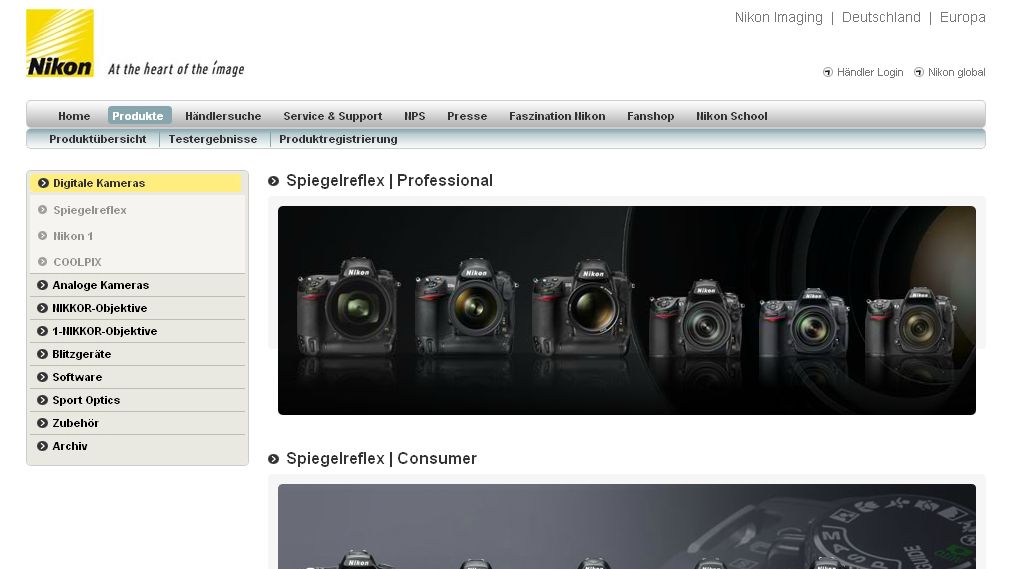Click the arrow icon beside Spiegelreflex | Consumer heading

274,459
